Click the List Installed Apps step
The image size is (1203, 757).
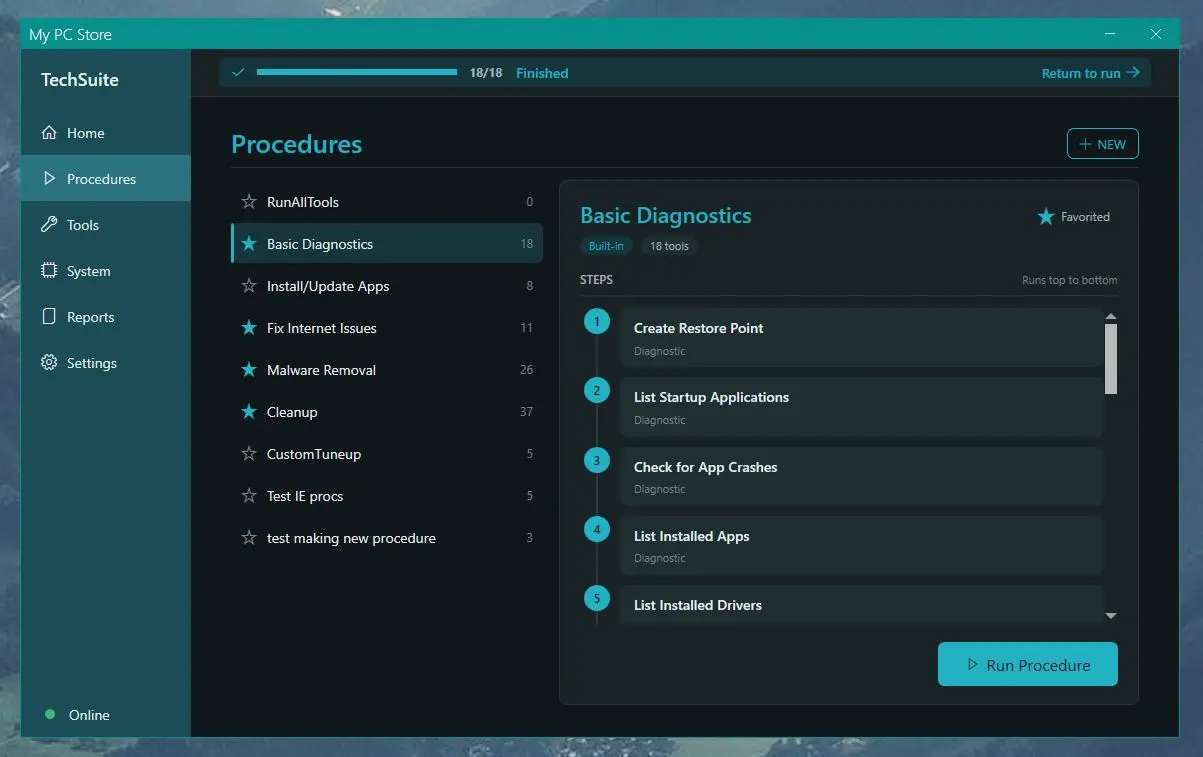pos(861,545)
